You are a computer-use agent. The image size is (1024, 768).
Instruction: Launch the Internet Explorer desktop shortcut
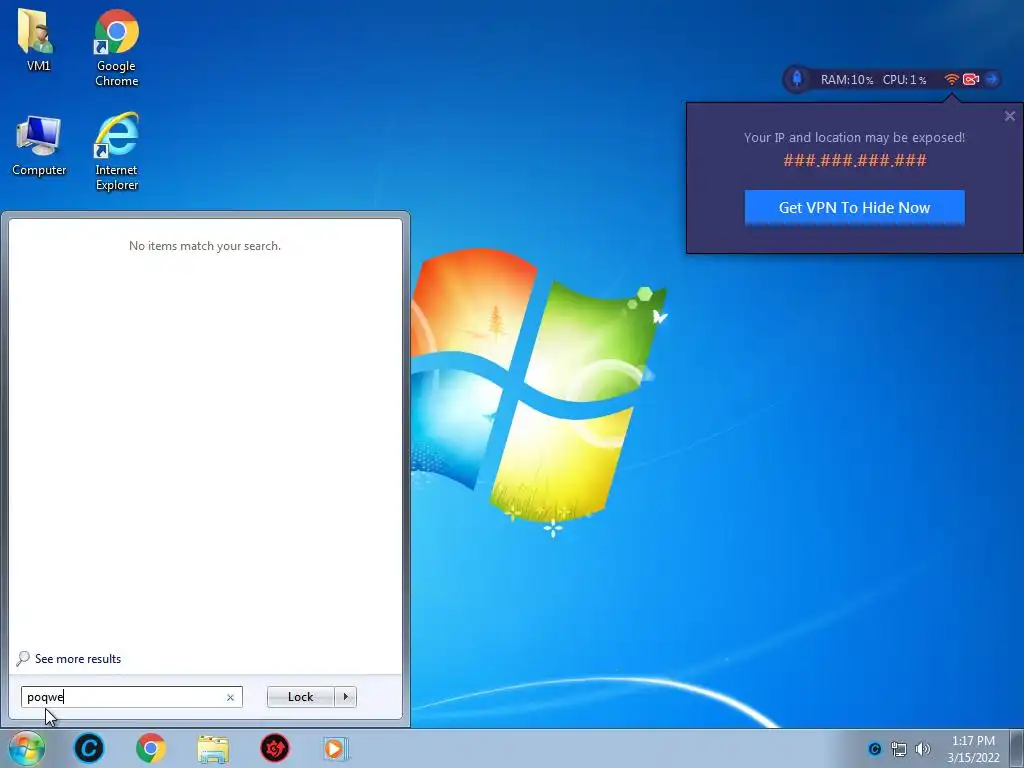(116, 152)
